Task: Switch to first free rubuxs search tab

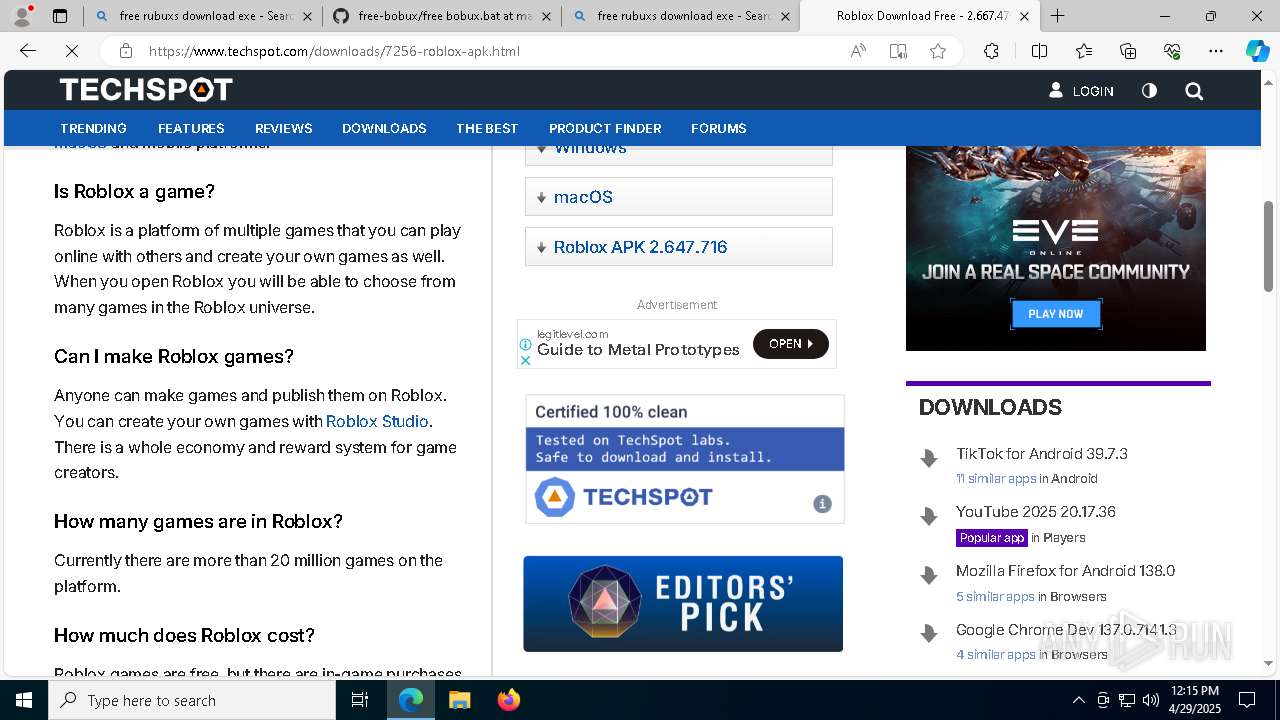Action: pos(202,16)
